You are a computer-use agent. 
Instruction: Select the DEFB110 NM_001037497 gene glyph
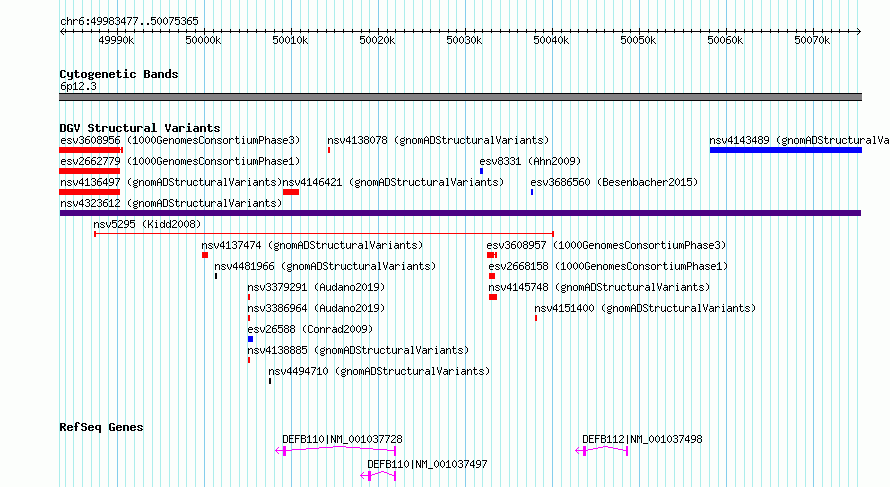click(x=378, y=476)
